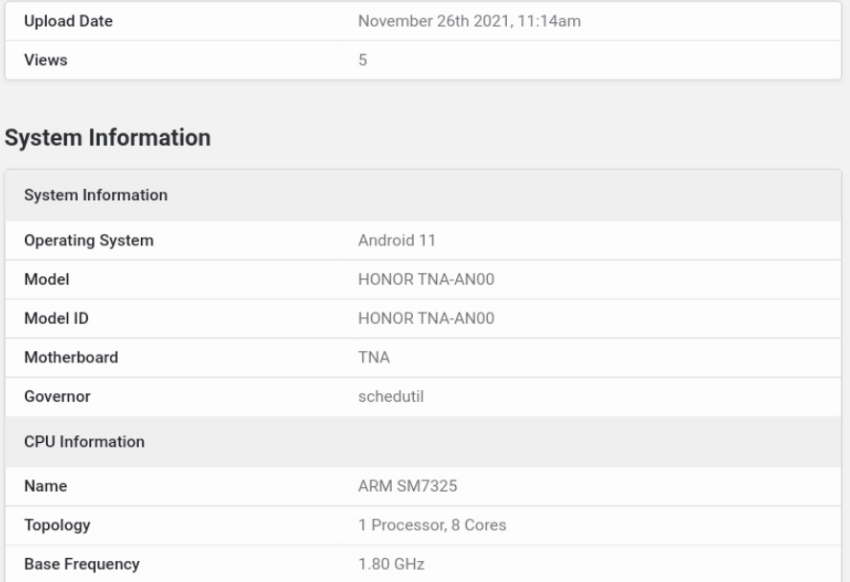Click the Upload Date label
Image resolution: width=850 pixels, height=582 pixels.
point(68,21)
